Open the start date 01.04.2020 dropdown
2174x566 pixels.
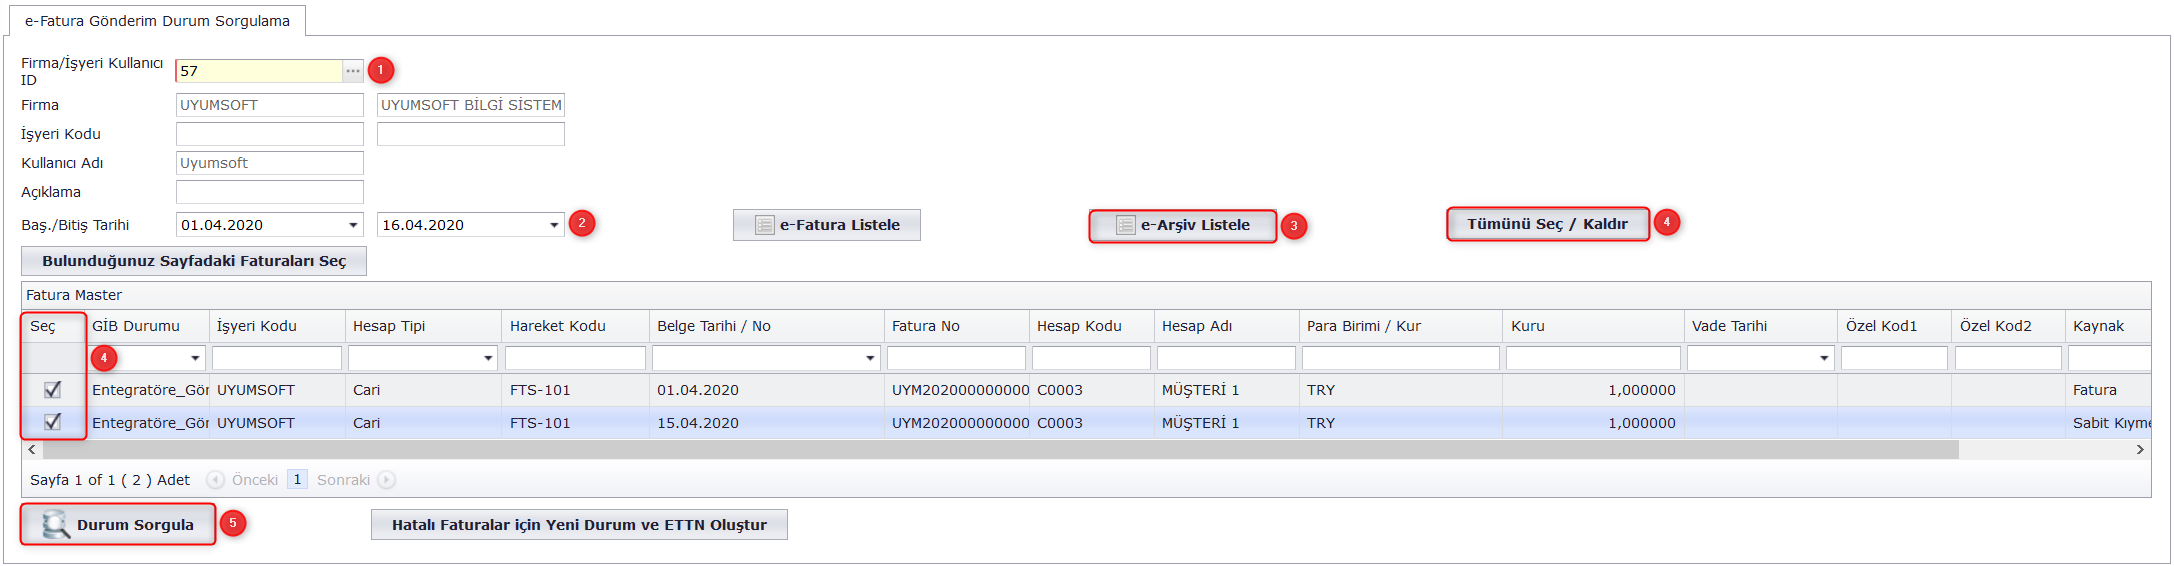[x=353, y=225]
